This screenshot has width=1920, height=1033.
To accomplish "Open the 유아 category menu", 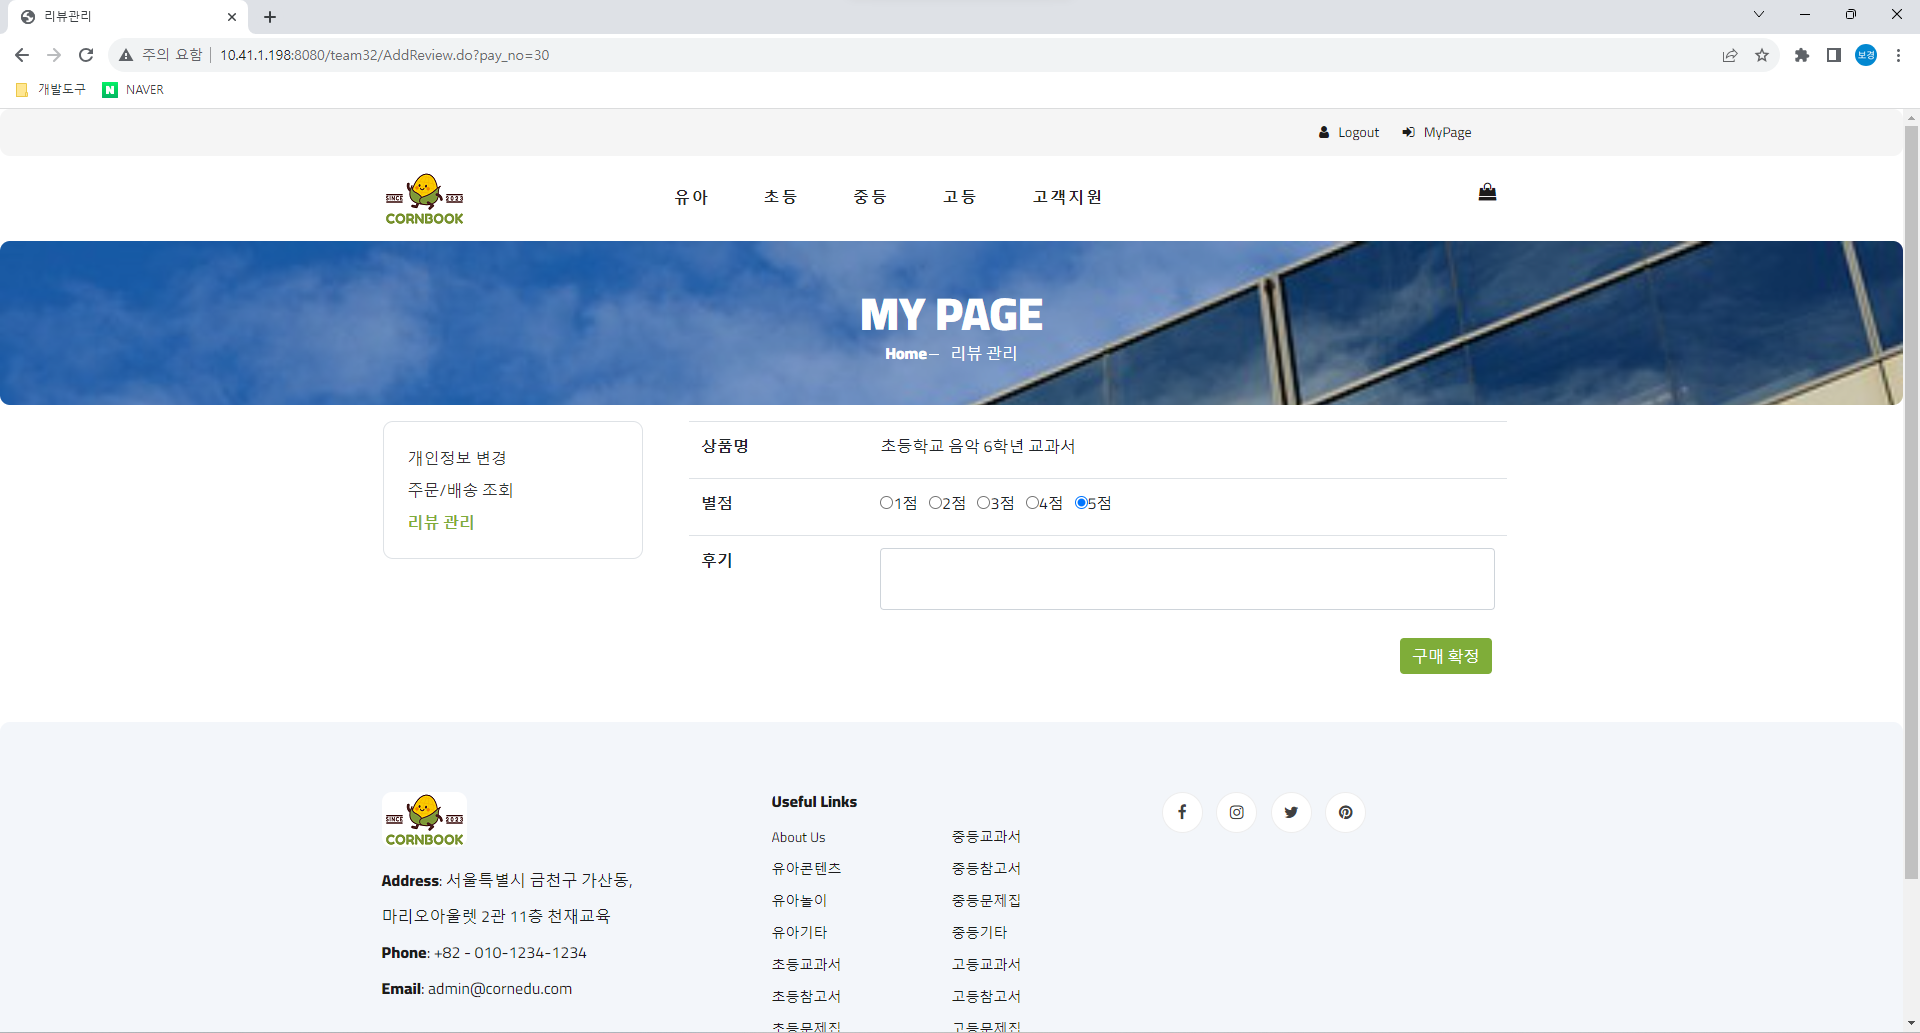I will pyautogui.click(x=691, y=197).
